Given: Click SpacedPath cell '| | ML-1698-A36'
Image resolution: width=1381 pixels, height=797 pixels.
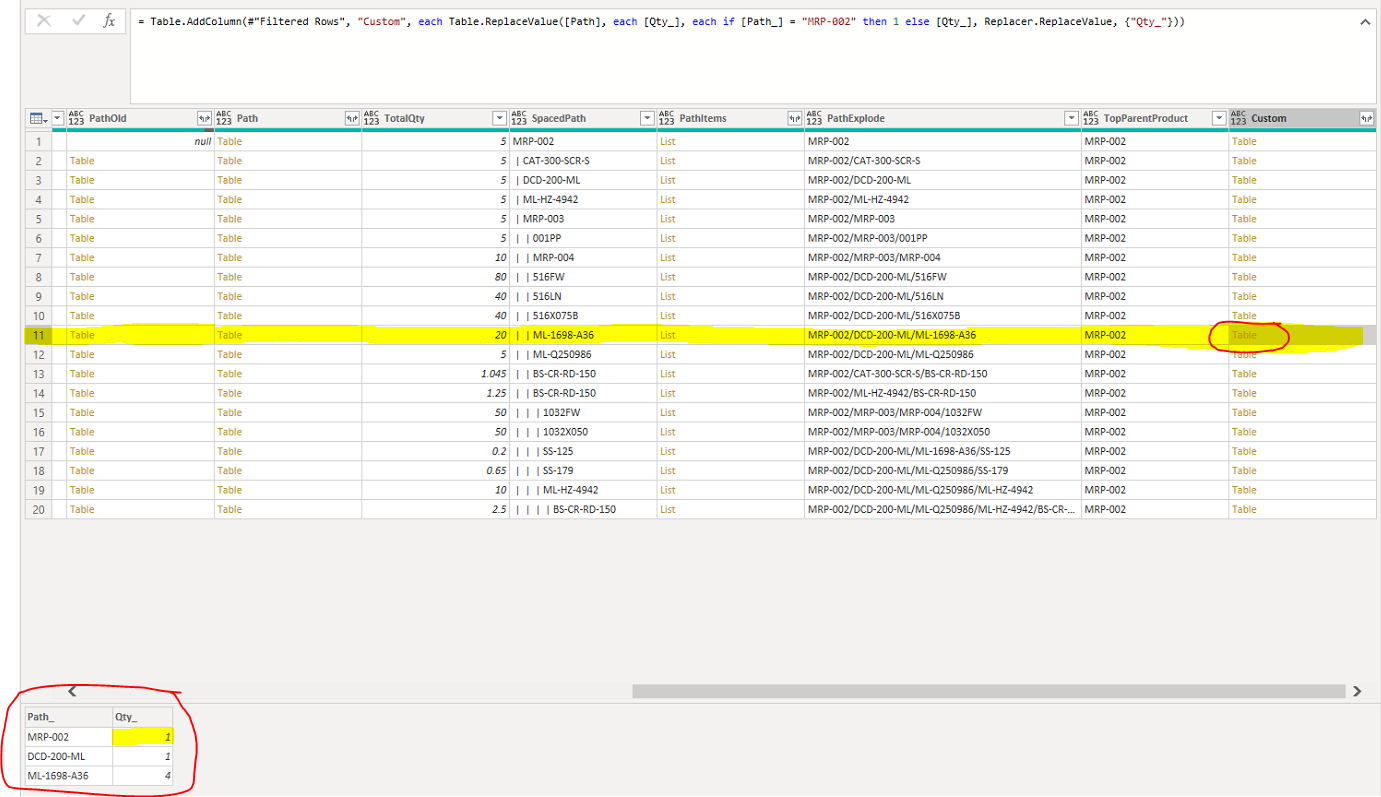Looking at the screenshot, I should (583, 335).
